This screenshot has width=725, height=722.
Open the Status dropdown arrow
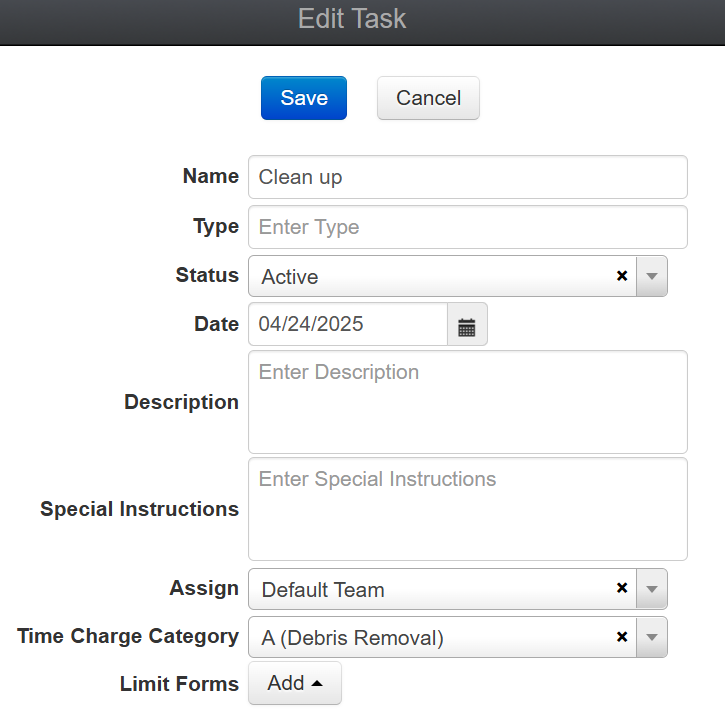(x=652, y=276)
